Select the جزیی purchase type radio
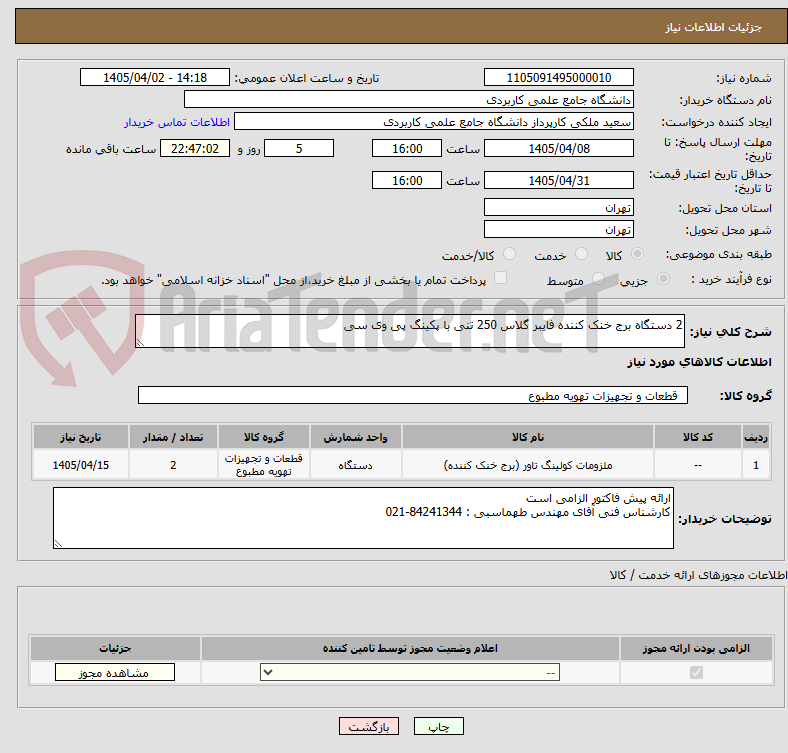 [663, 278]
